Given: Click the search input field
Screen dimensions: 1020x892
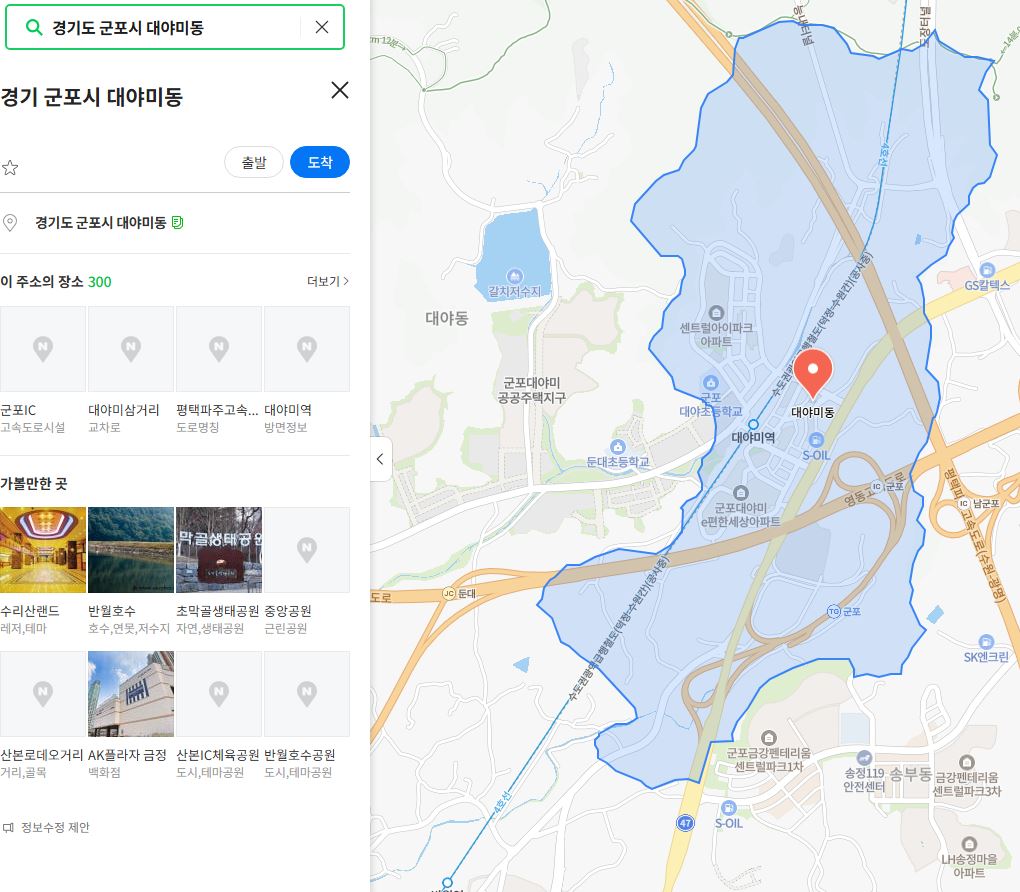Looking at the screenshot, I should tap(174, 27).
